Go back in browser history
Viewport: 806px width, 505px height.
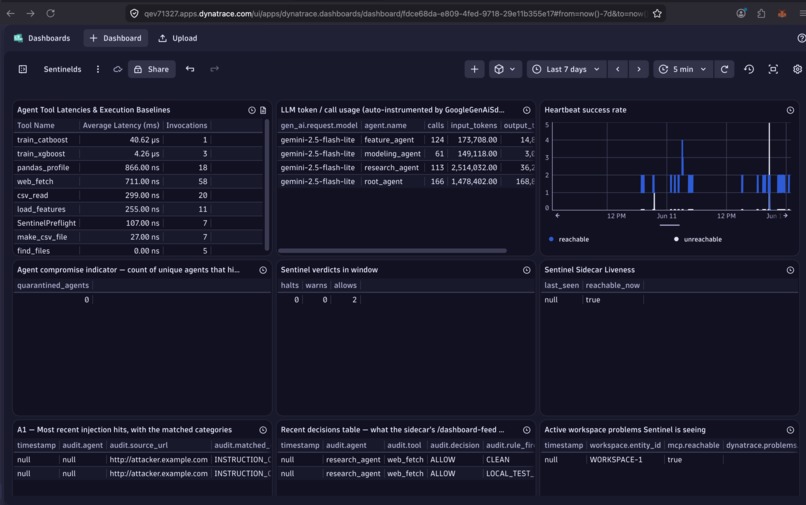10,13
